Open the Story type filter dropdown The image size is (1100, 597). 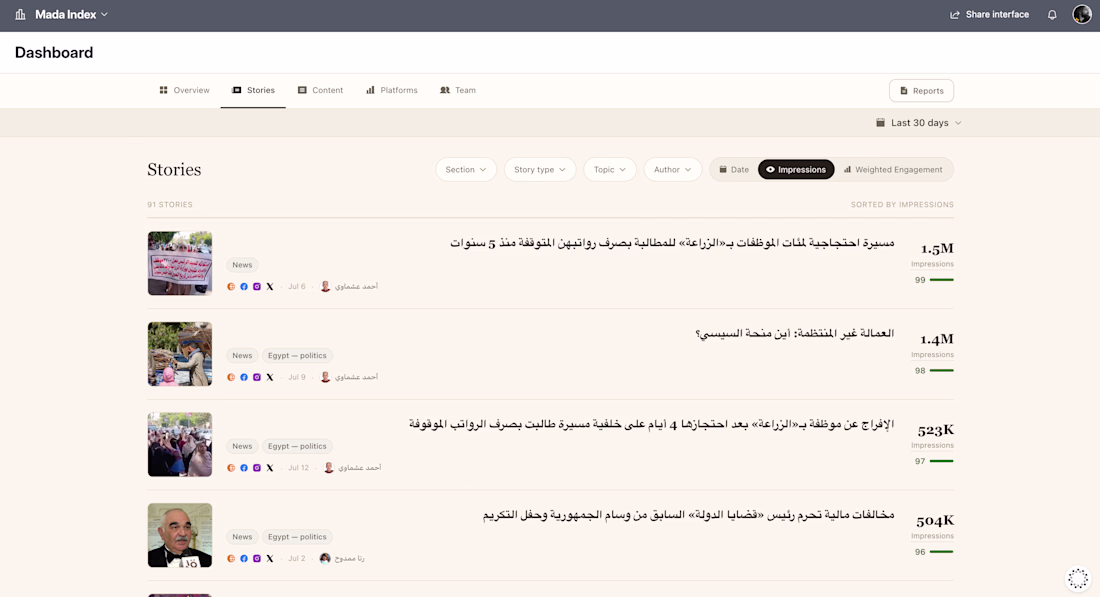[539, 170]
